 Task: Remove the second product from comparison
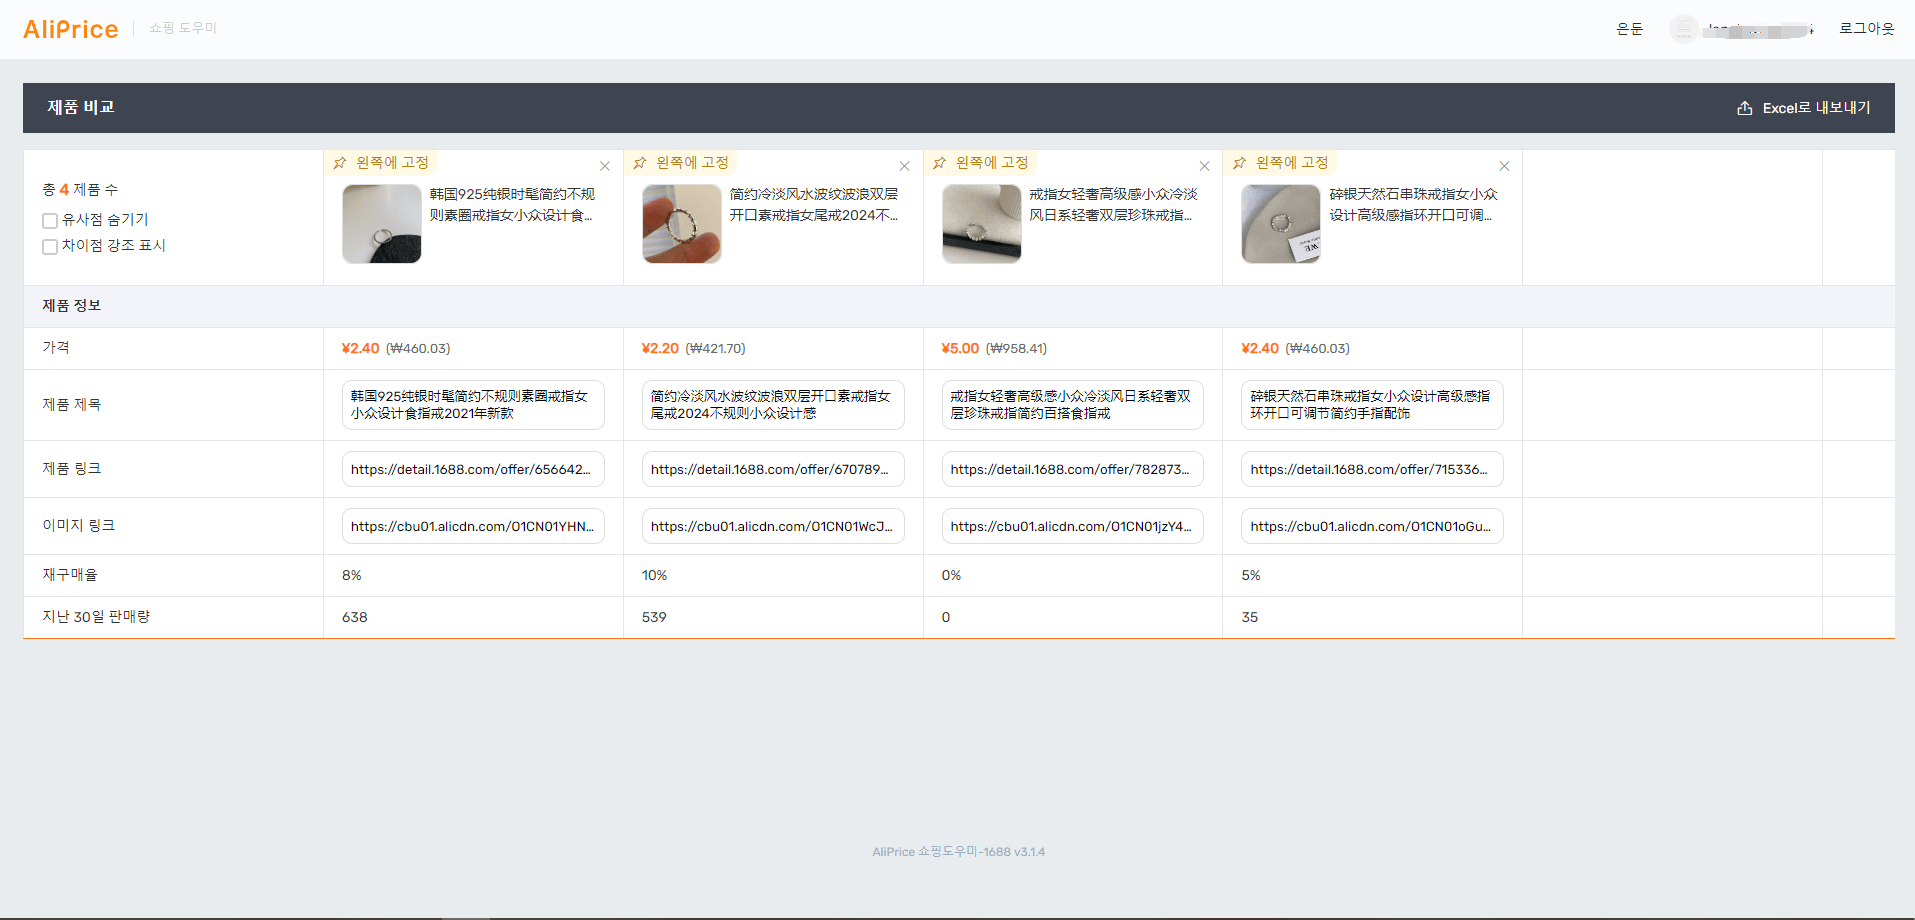point(905,166)
